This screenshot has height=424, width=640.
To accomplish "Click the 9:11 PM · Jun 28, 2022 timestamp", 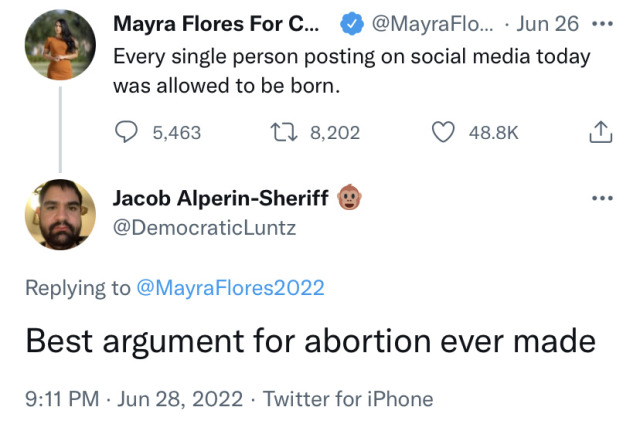I will pyautogui.click(x=133, y=399).
